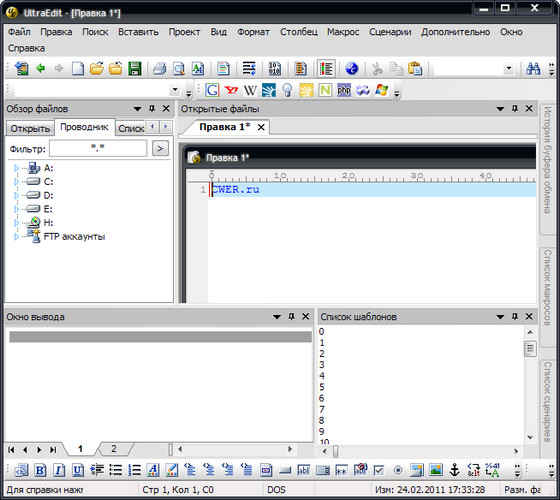Open the Открыть tab in file view

coord(30,129)
